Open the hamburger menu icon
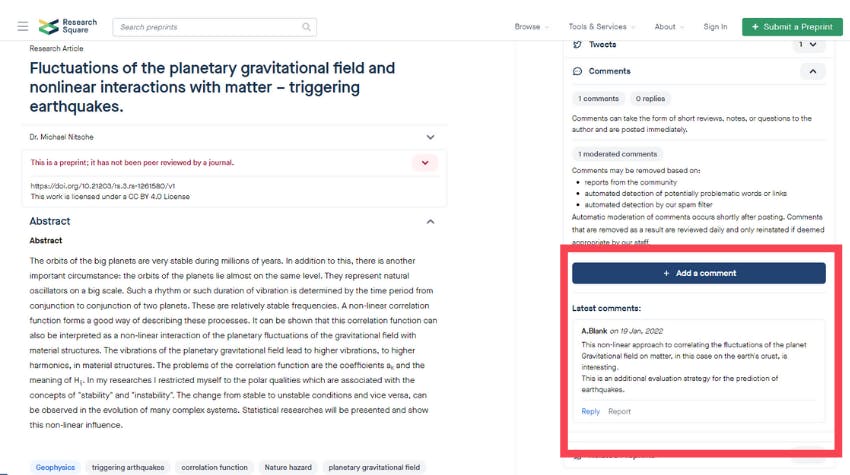This screenshot has width=850, height=475. click(x=23, y=27)
